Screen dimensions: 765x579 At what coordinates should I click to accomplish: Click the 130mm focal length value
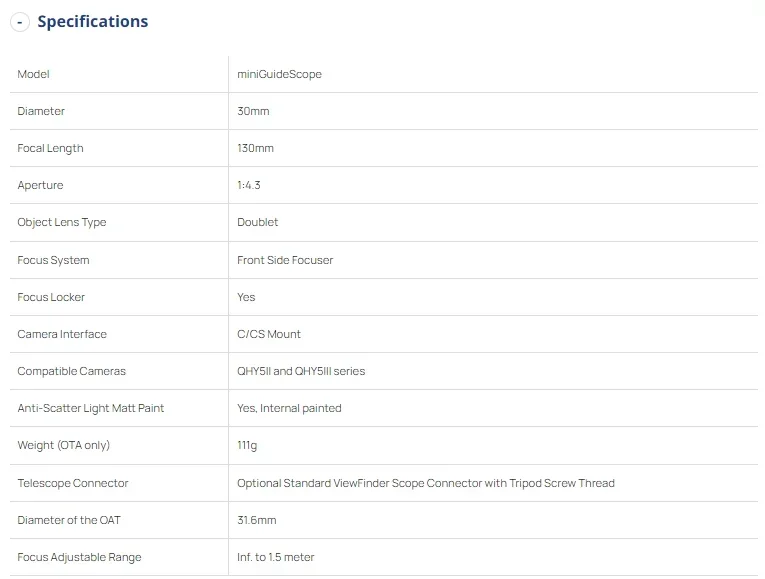coord(255,148)
